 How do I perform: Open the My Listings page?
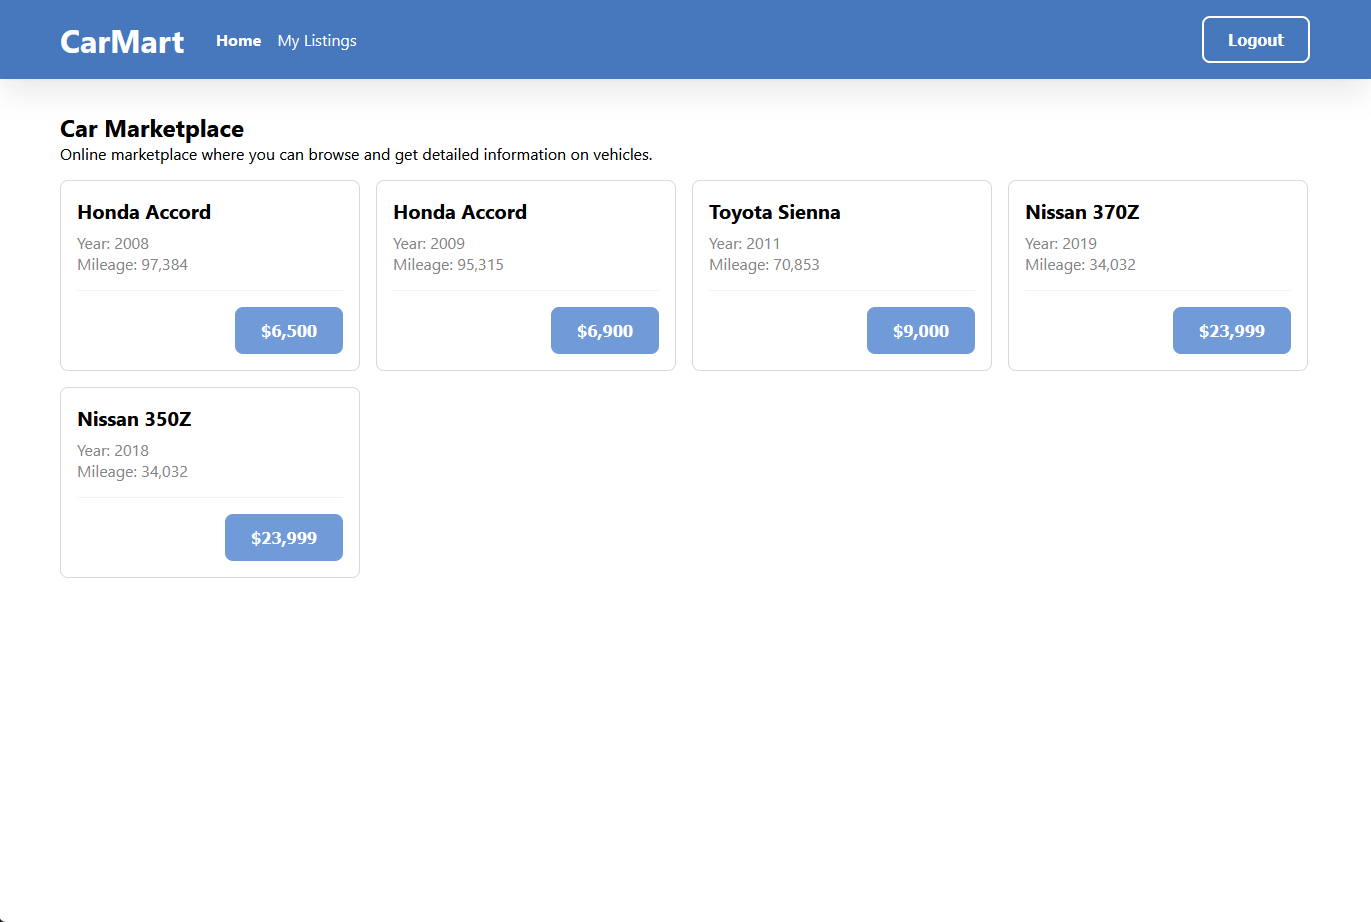[x=316, y=40]
